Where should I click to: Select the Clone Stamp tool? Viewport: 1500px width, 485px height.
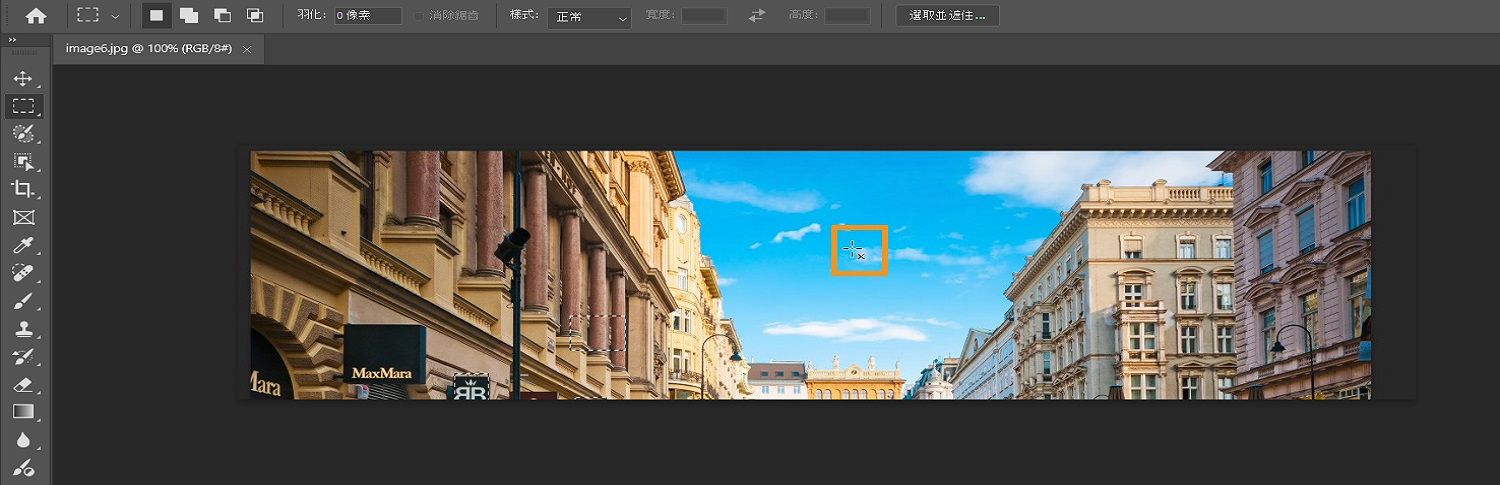(x=23, y=329)
